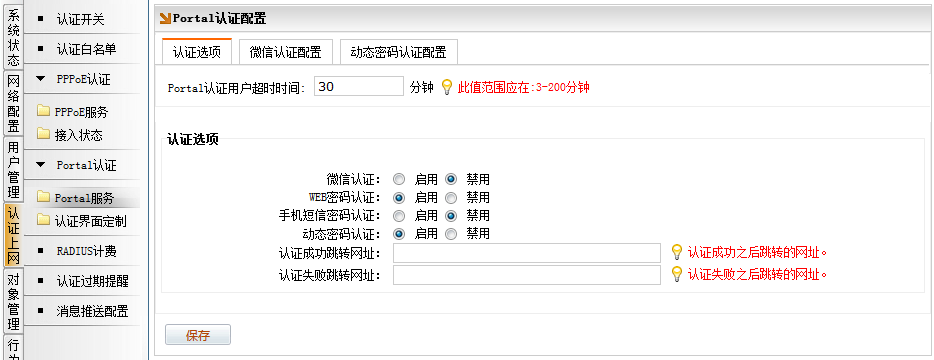This screenshot has width=934, height=360.
Task: Click the lightbulb hint beside timeout field
Action: (x=447, y=87)
